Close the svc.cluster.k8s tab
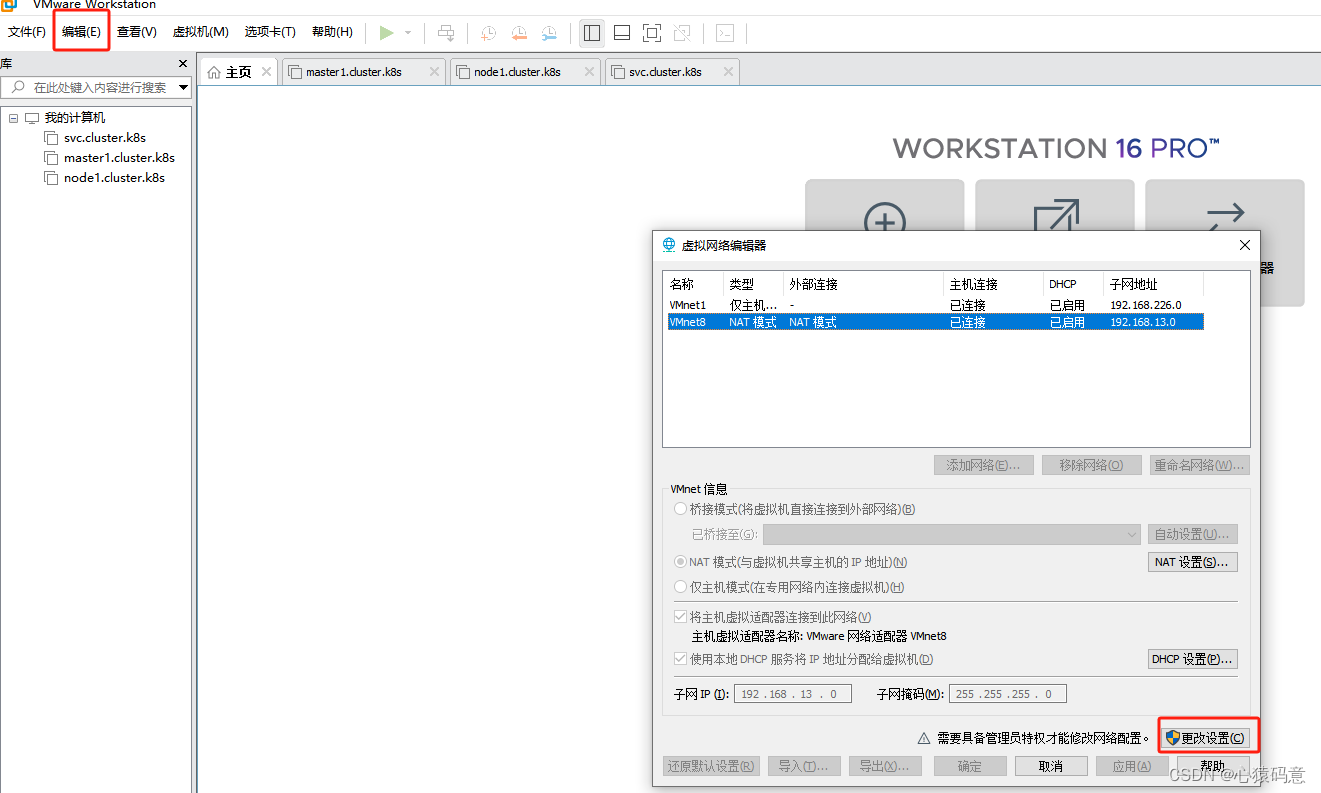Viewport: 1321px width, 793px height. (x=729, y=72)
